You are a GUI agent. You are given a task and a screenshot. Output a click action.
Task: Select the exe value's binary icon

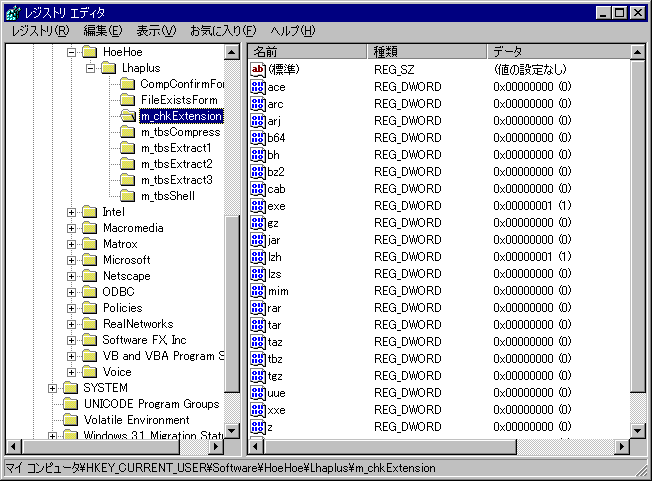tap(257, 206)
